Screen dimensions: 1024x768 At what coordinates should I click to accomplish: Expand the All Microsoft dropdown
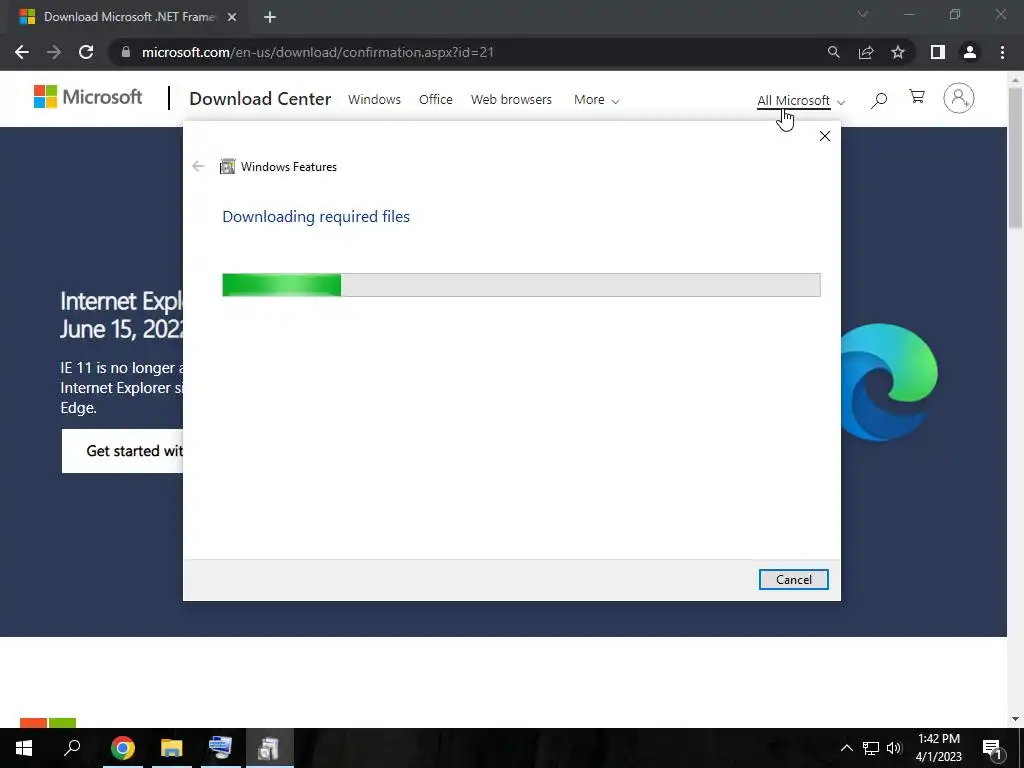[801, 101]
